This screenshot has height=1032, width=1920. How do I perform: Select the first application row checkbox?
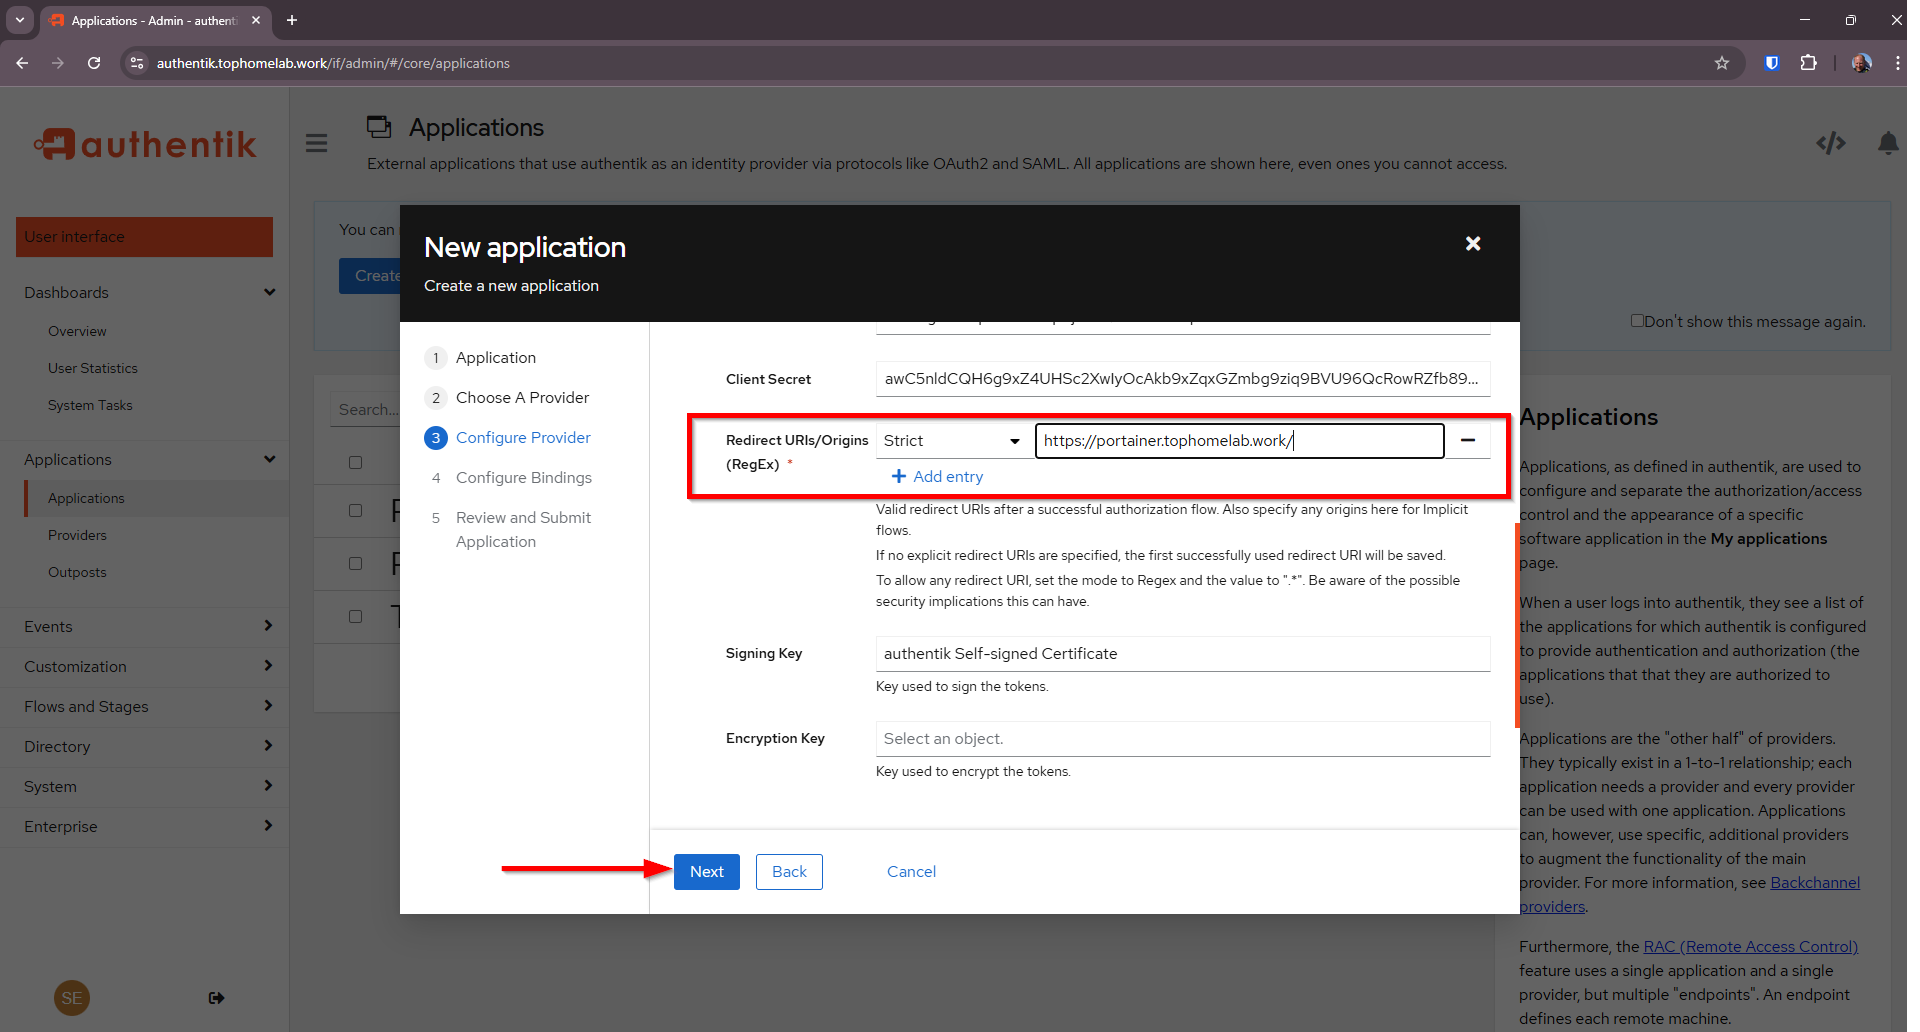click(355, 511)
